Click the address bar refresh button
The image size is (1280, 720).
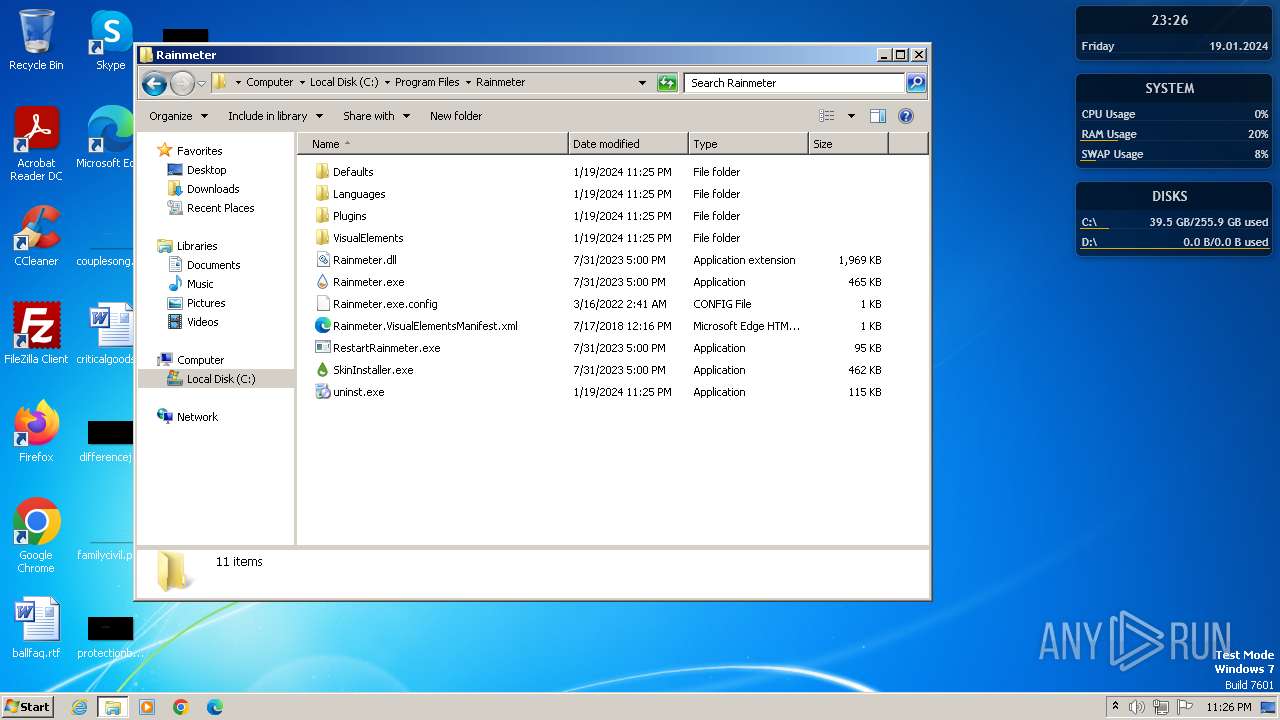click(x=667, y=83)
